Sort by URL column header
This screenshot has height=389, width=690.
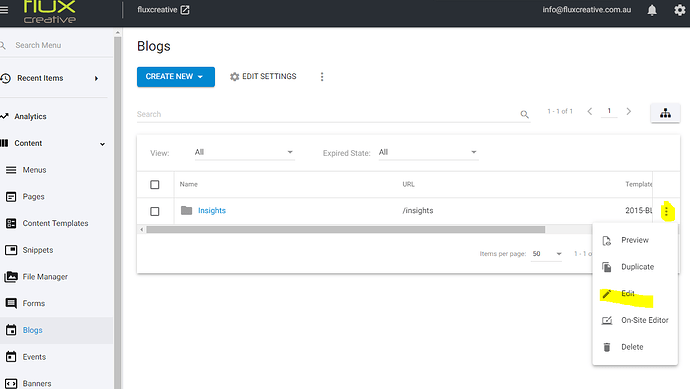click(x=408, y=184)
